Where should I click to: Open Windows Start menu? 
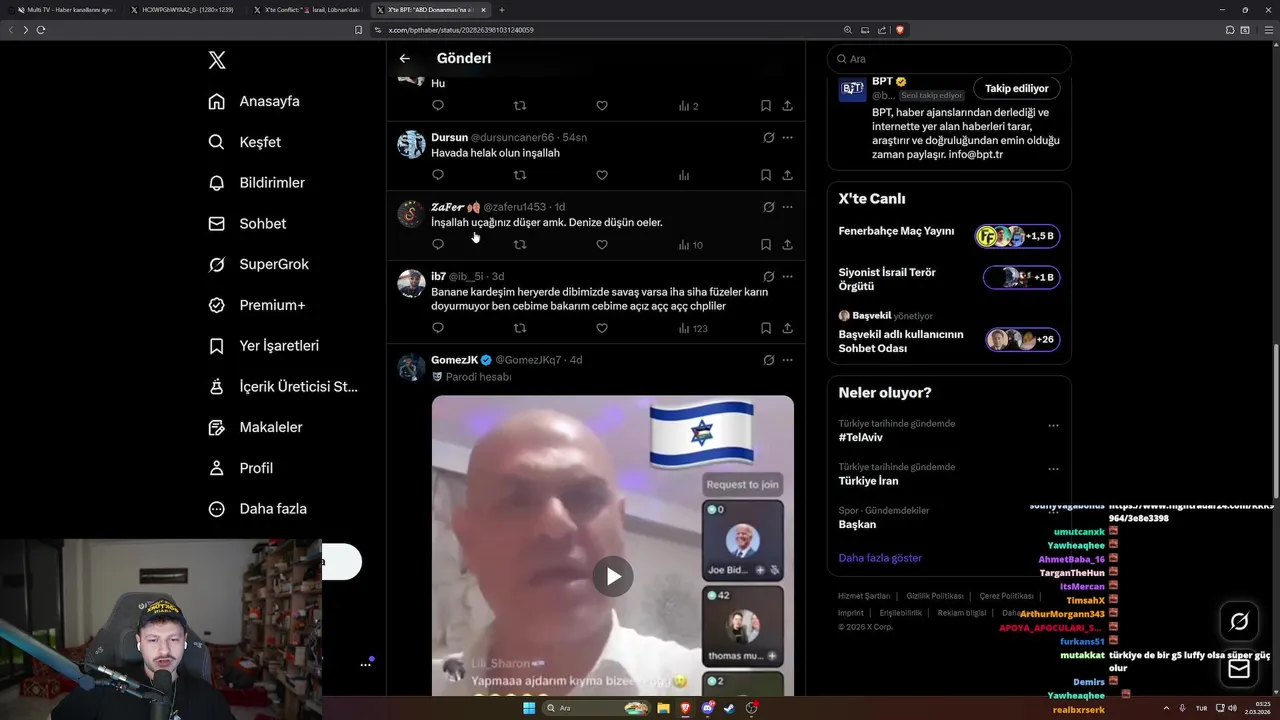click(x=529, y=708)
